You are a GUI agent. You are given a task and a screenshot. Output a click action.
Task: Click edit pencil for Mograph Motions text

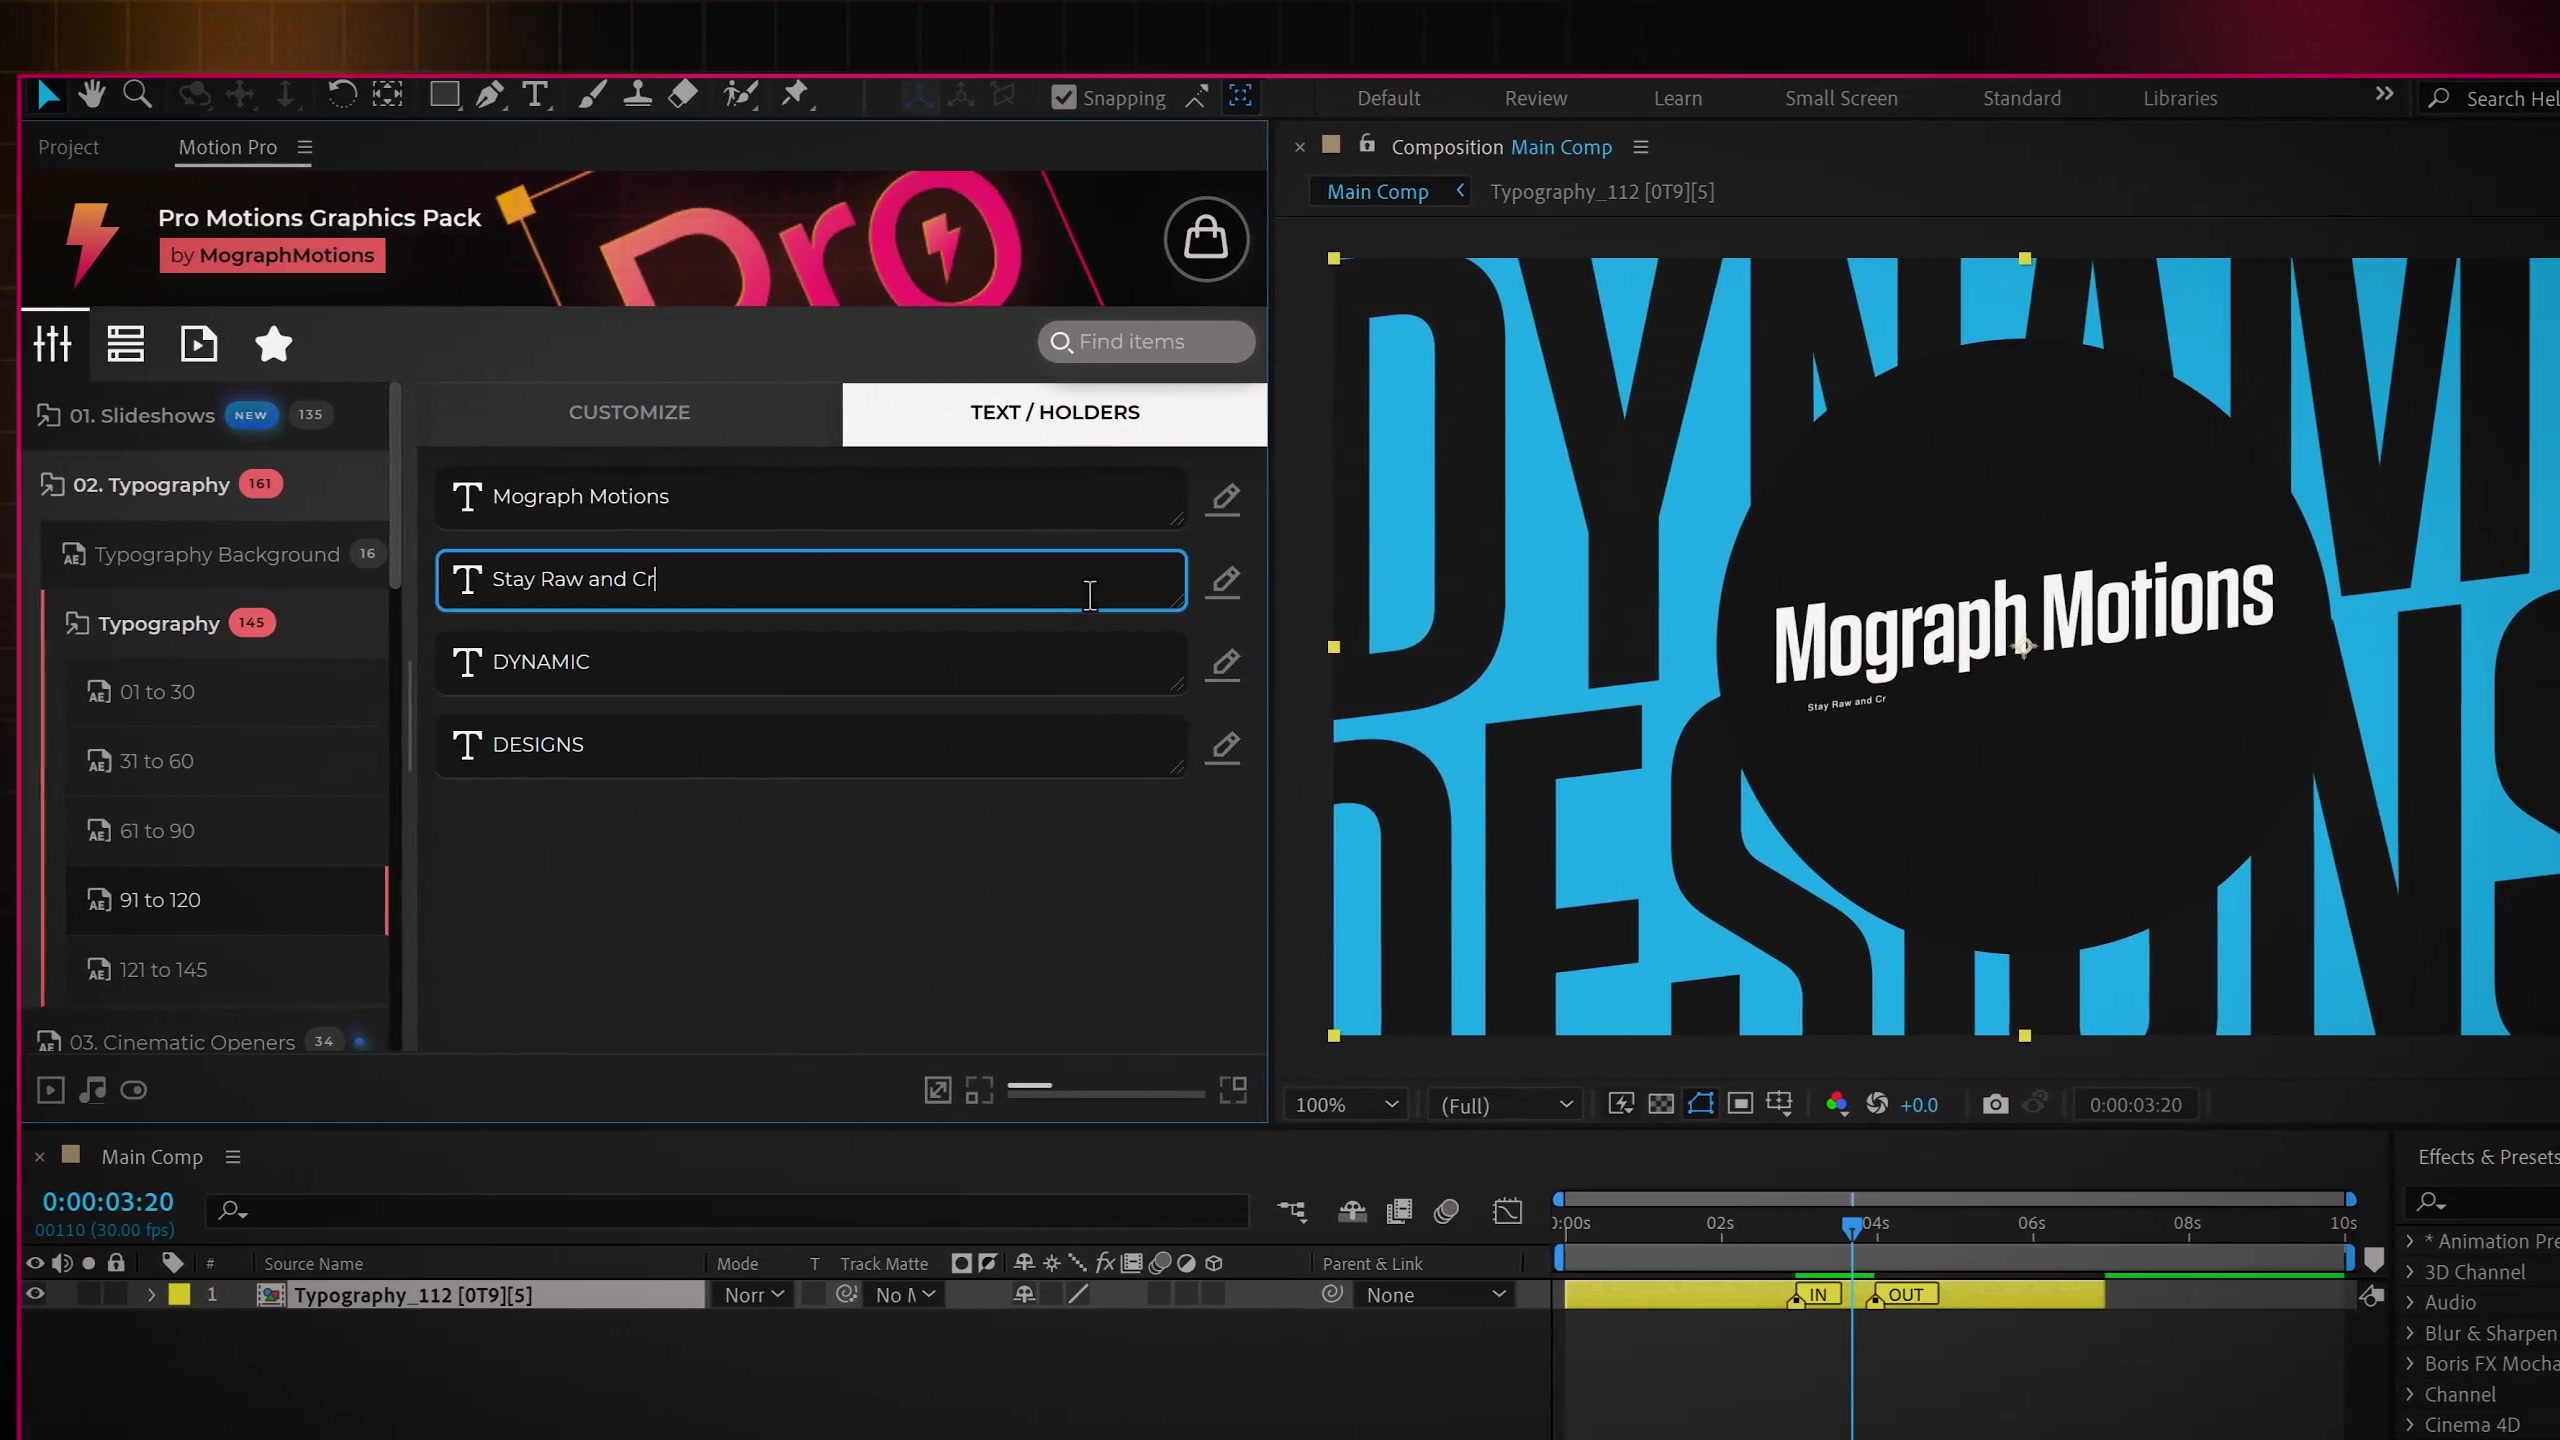point(1223,498)
